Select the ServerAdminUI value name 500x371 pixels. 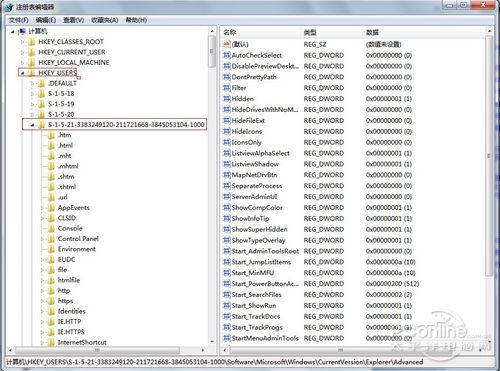click(x=254, y=197)
